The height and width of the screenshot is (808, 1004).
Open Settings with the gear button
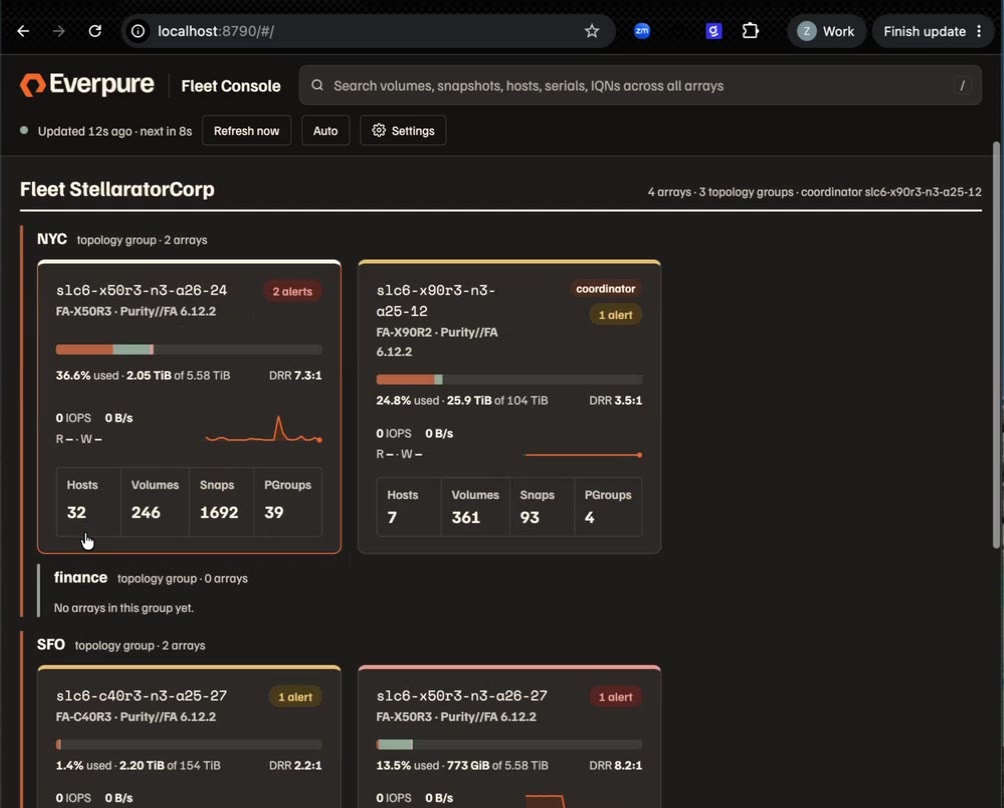(403, 131)
